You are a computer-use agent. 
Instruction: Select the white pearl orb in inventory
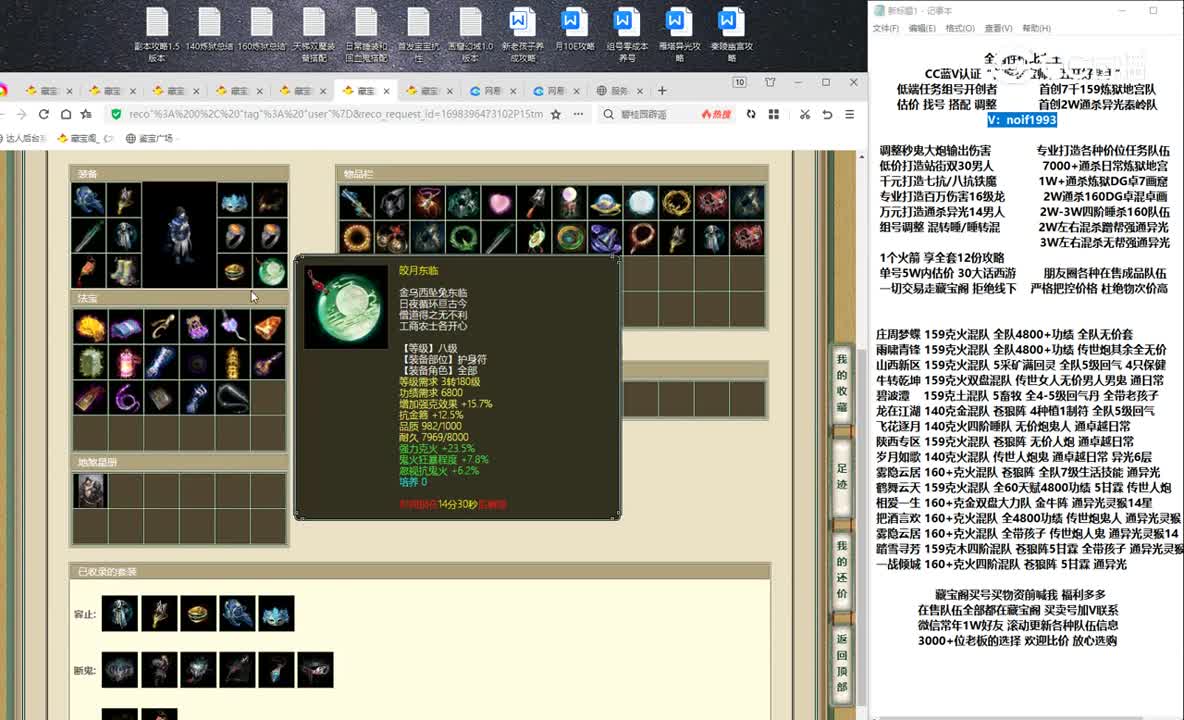click(641, 202)
